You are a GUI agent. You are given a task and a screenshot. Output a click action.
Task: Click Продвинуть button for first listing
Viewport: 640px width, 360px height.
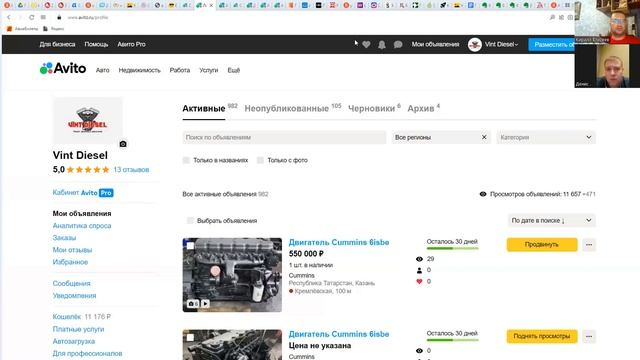(542, 244)
